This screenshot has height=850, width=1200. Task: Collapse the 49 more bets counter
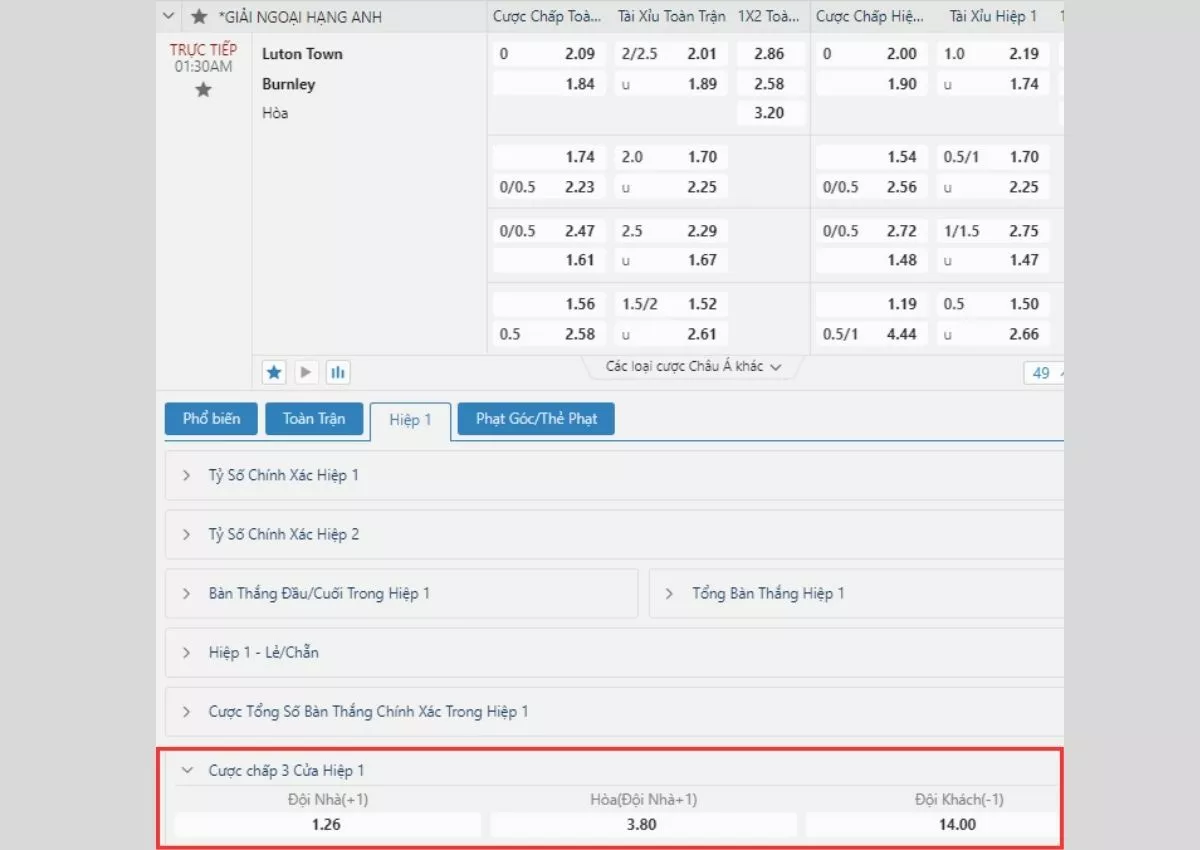click(1044, 373)
